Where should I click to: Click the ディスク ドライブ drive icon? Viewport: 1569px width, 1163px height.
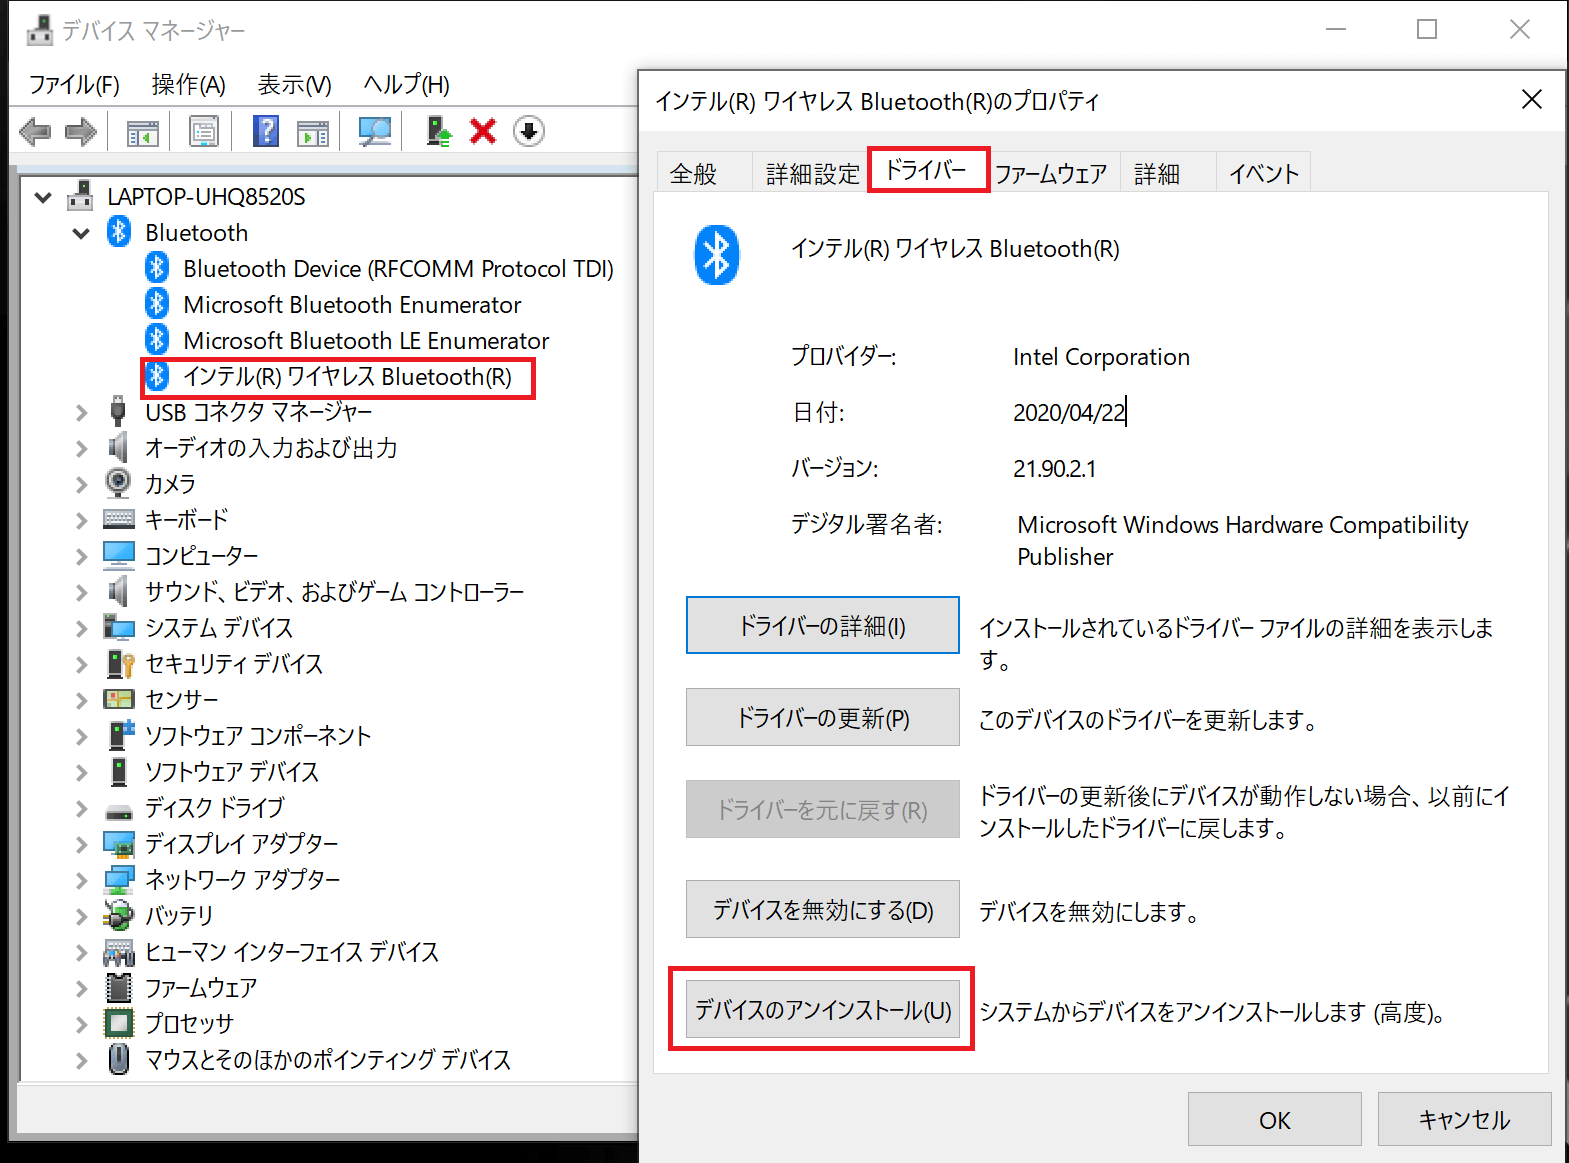pyautogui.click(x=119, y=811)
